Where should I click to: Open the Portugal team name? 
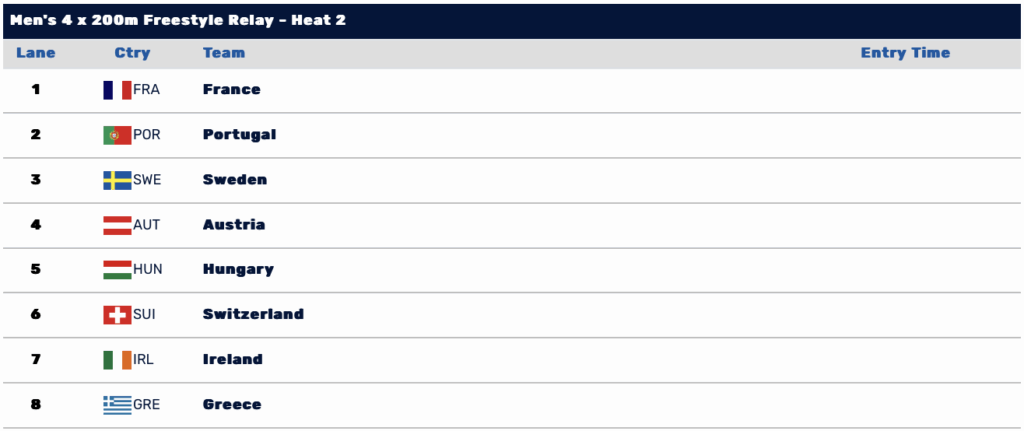tap(240, 135)
